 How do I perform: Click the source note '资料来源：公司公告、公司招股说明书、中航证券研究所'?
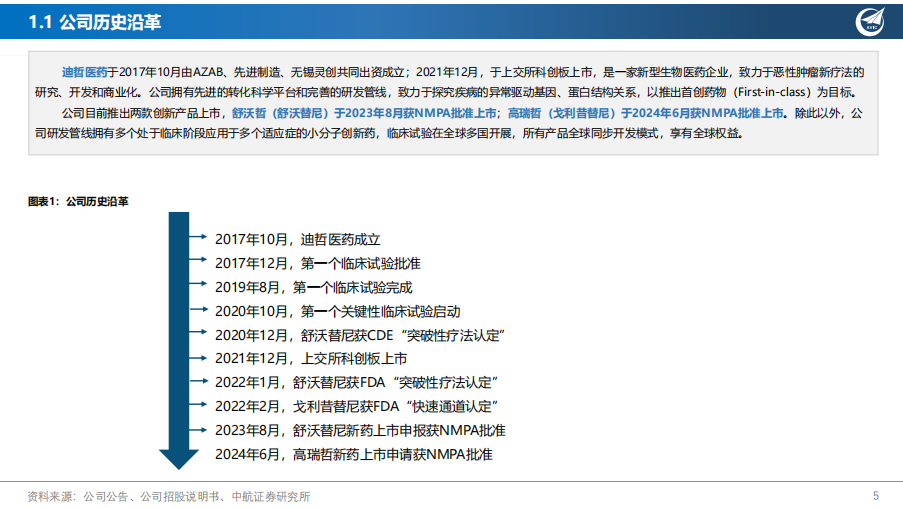coord(169,496)
